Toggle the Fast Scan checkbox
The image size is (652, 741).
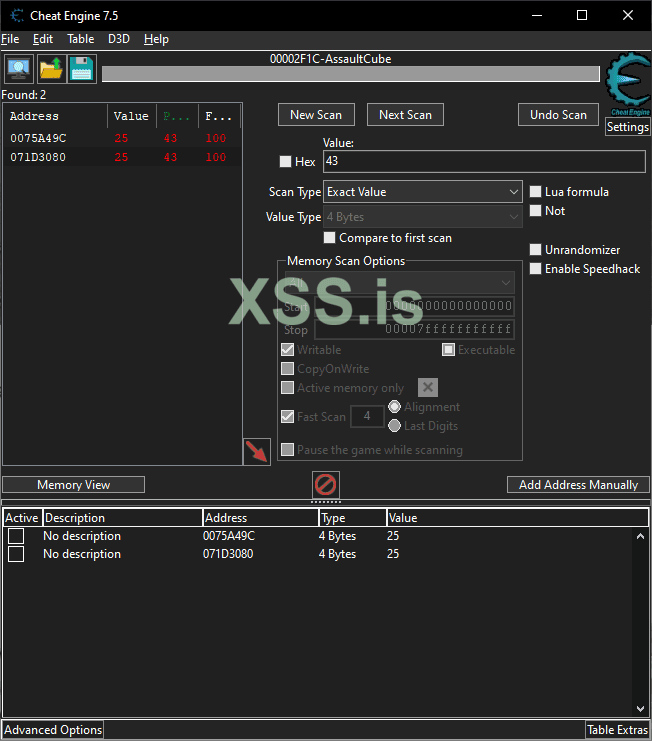287,416
